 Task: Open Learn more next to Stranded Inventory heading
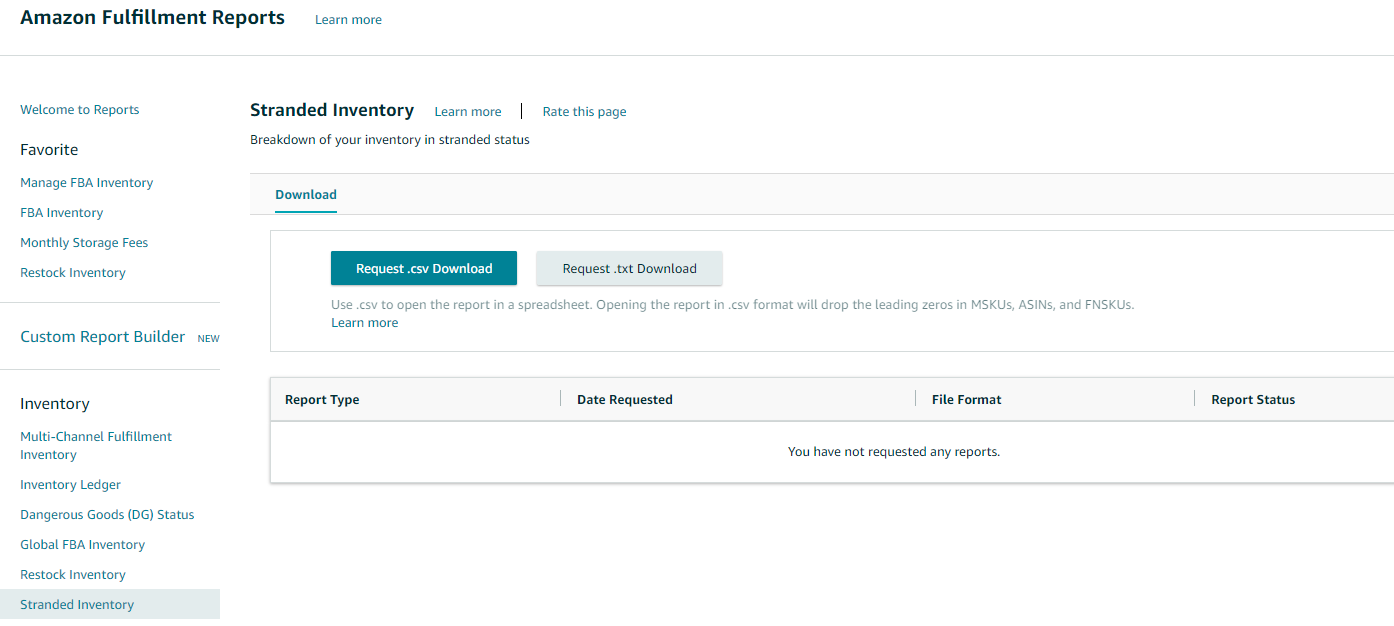tap(468, 112)
